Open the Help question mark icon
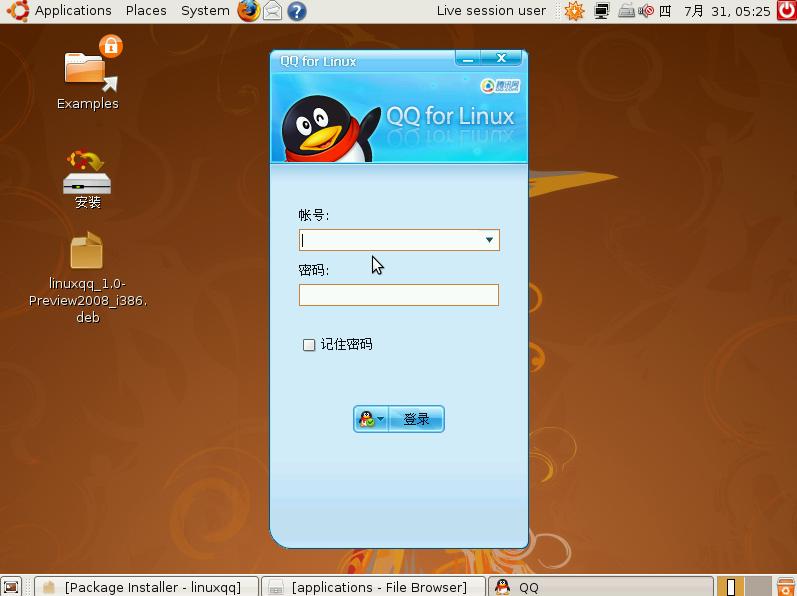 [296, 11]
